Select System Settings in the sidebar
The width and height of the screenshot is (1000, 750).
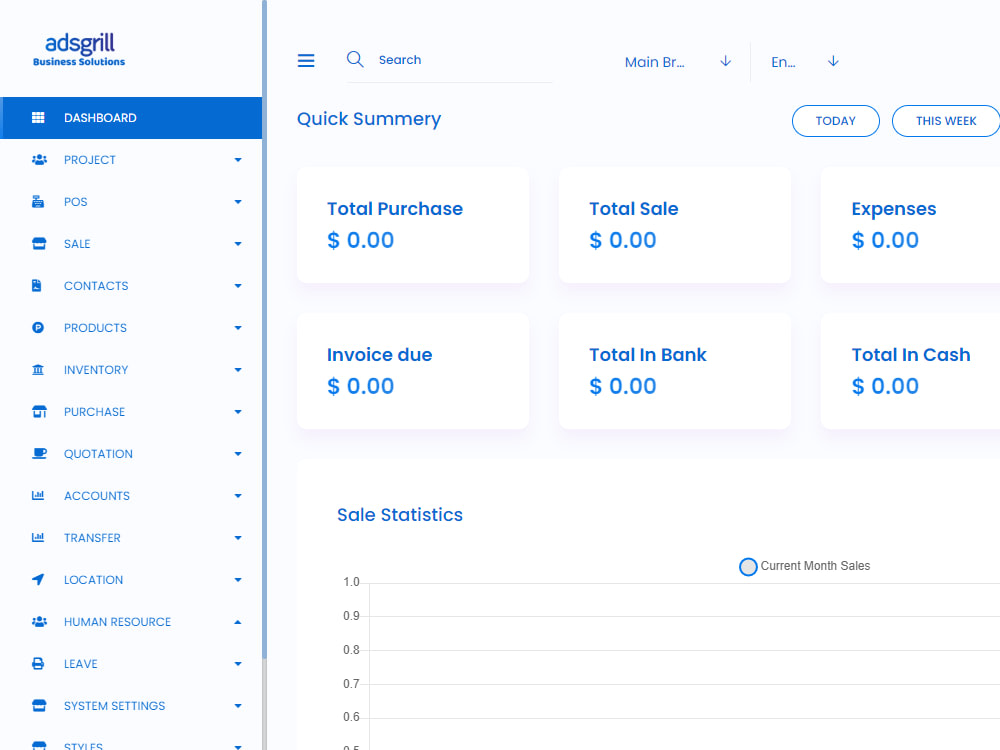[114, 705]
